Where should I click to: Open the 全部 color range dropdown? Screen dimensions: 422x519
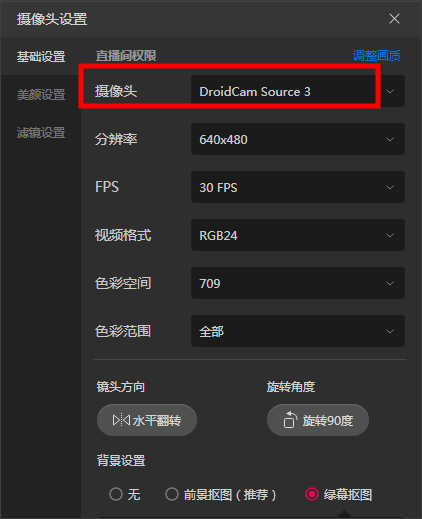pyautogui.click(x=298, y=331)
